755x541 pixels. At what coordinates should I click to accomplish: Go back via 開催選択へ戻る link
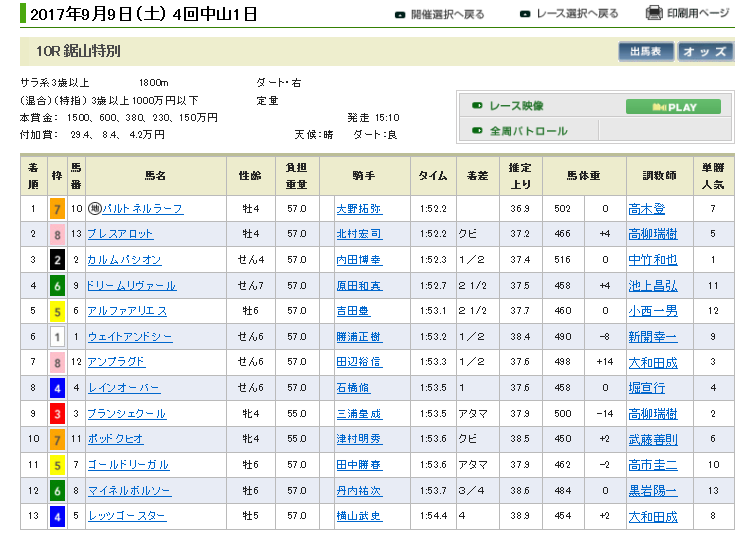pos(447,15)
